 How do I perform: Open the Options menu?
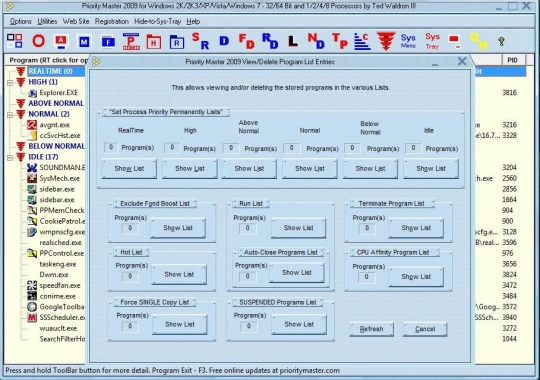coord(21,21)
